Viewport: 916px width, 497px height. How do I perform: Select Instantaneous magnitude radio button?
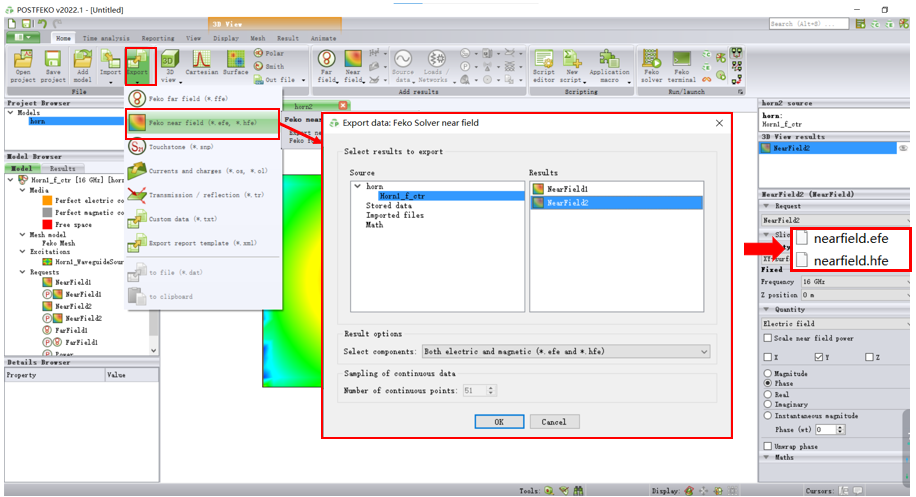(x=768, y=416)
